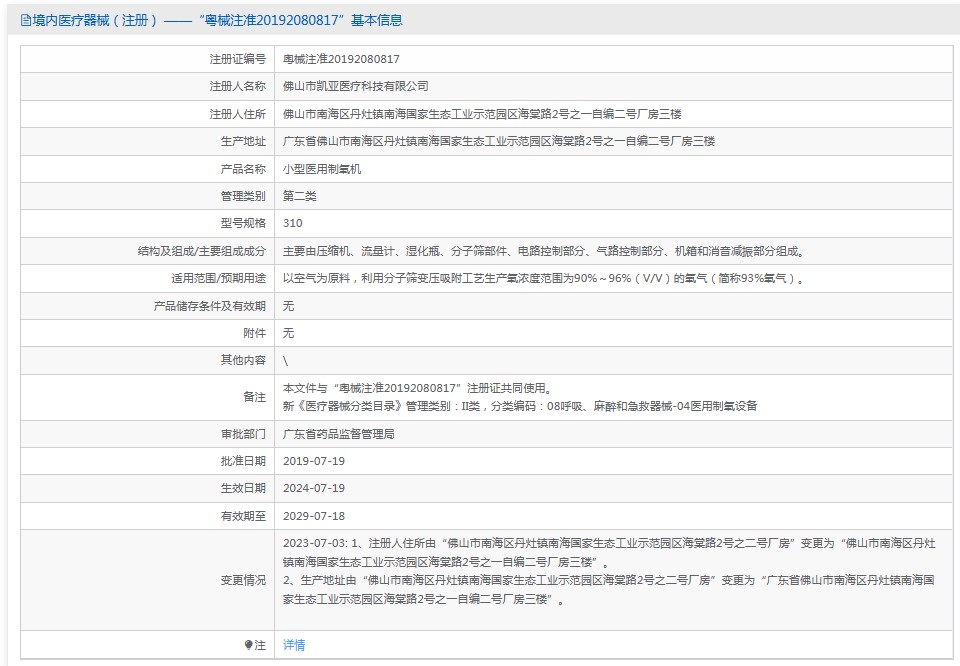Select expiry date 2029-07-18

[313, 516]
